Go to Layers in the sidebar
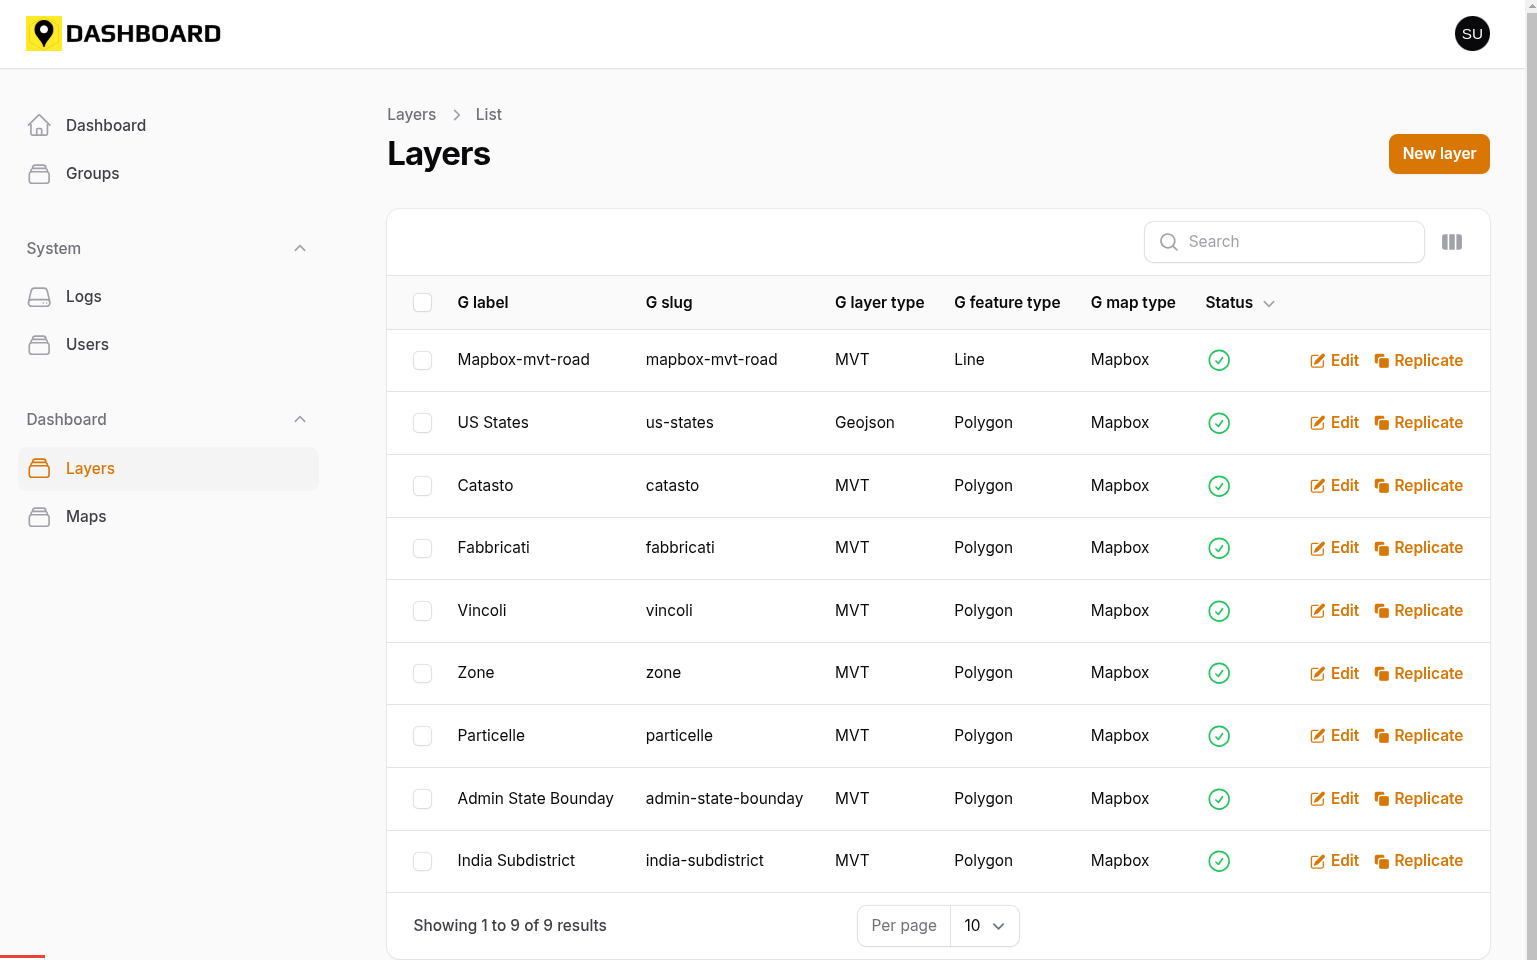Viewport: 1537px width, 960px height. pyautogui.click(x=90, y=469)
